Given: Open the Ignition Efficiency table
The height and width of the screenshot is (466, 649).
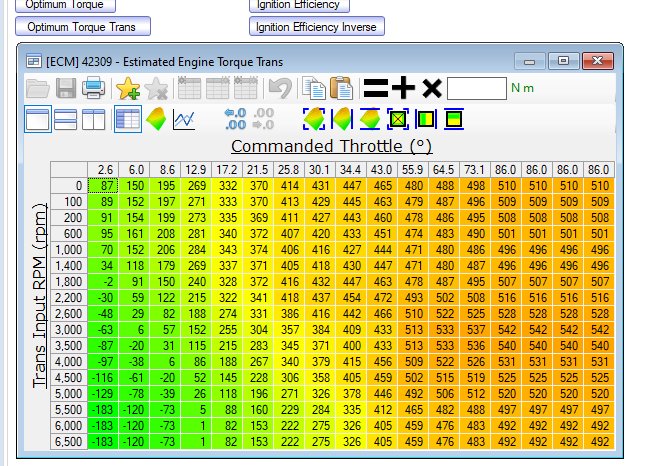Looking at the screenshot, I should [299, 5].
